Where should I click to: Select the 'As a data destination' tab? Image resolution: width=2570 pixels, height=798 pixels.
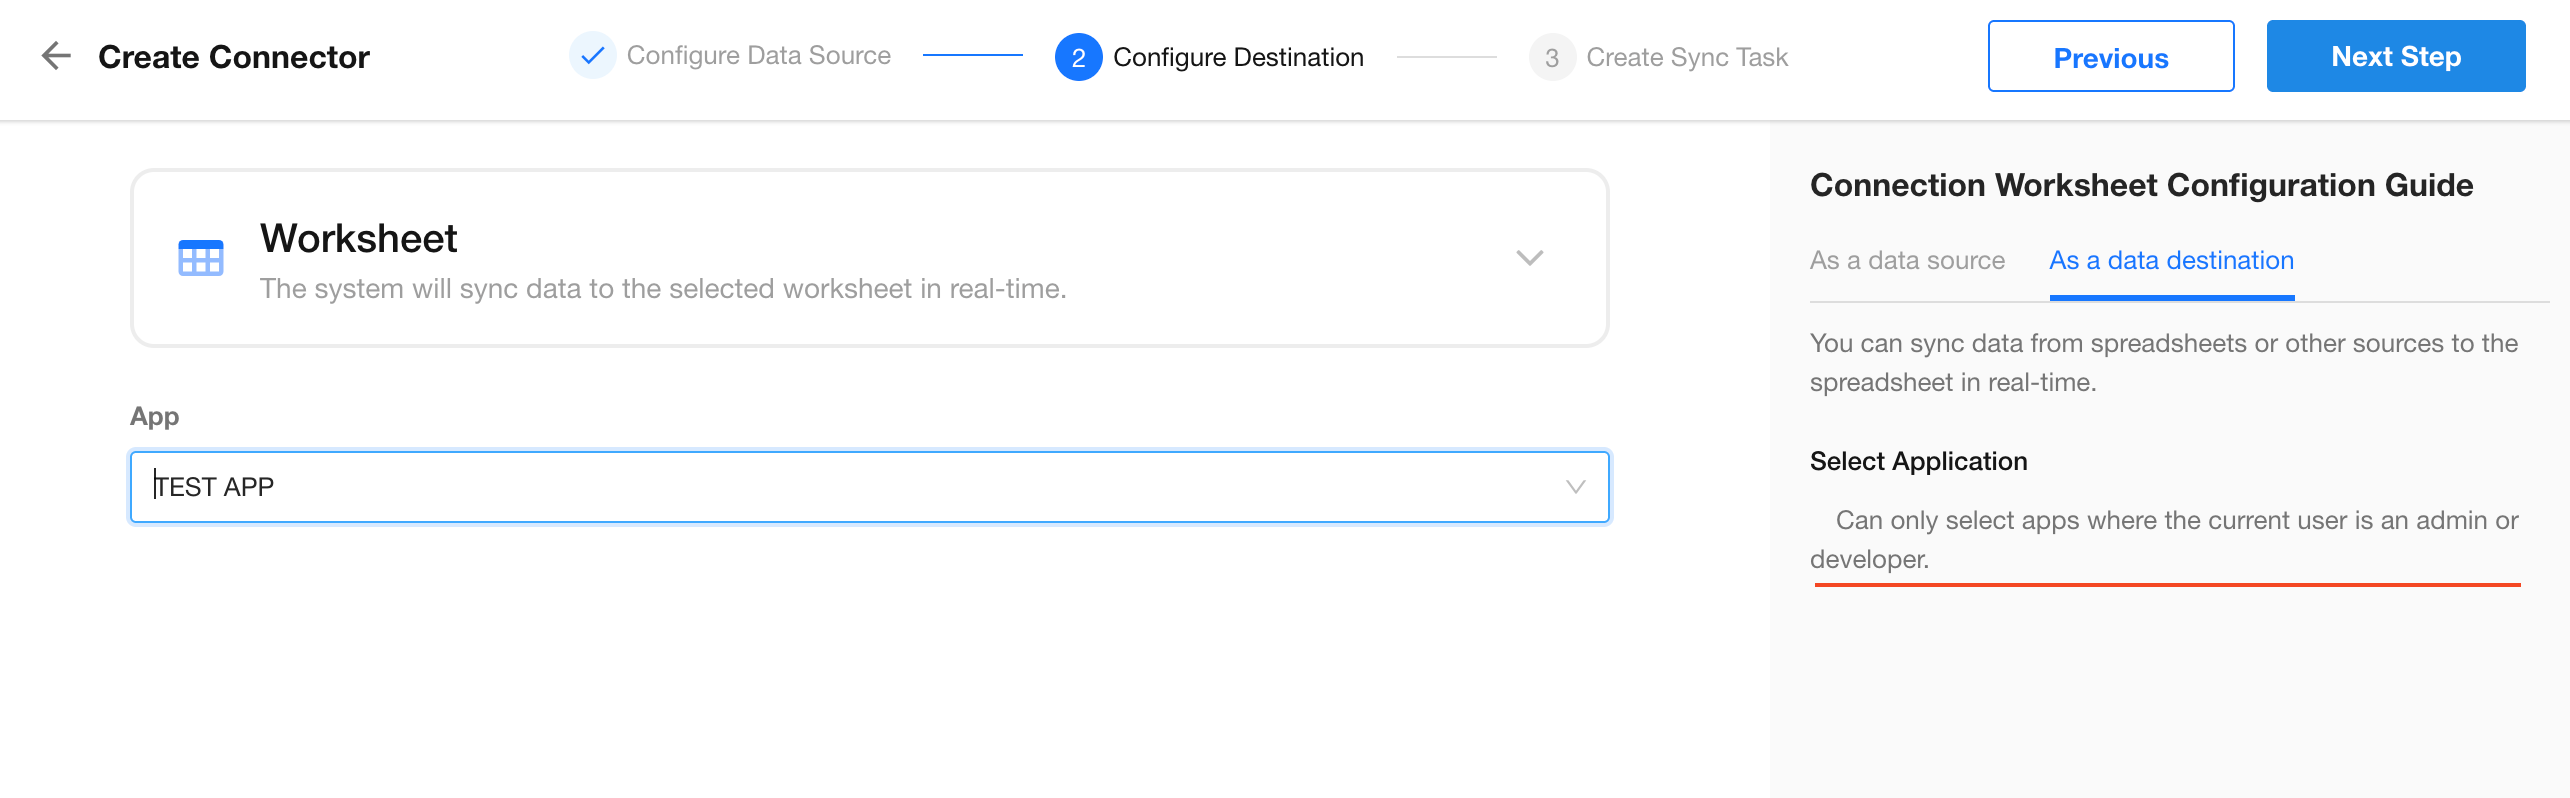pyautogui.click(x=2171, y=261)
